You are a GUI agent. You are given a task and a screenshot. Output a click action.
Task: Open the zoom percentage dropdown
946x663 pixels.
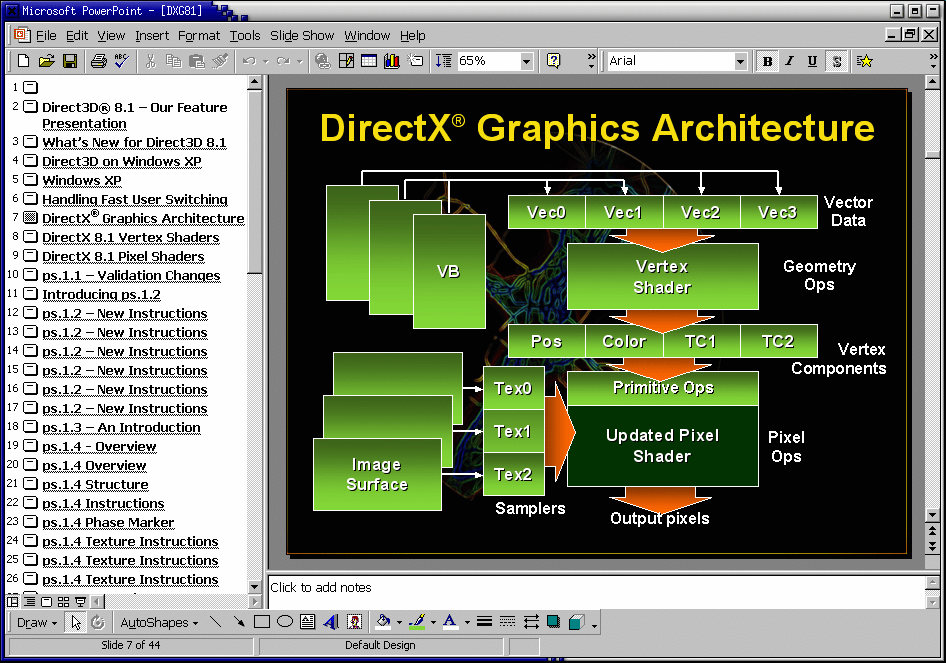coord(526,61)
